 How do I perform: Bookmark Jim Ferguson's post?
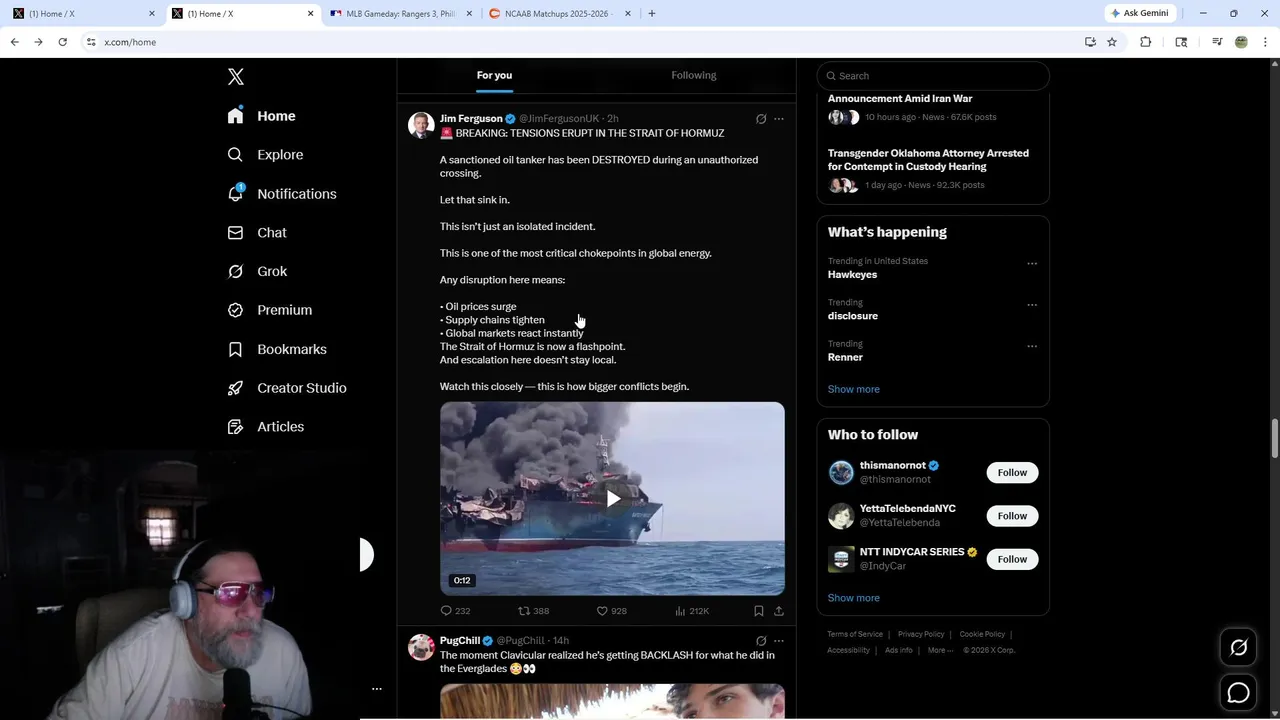(x=759, y=611)
